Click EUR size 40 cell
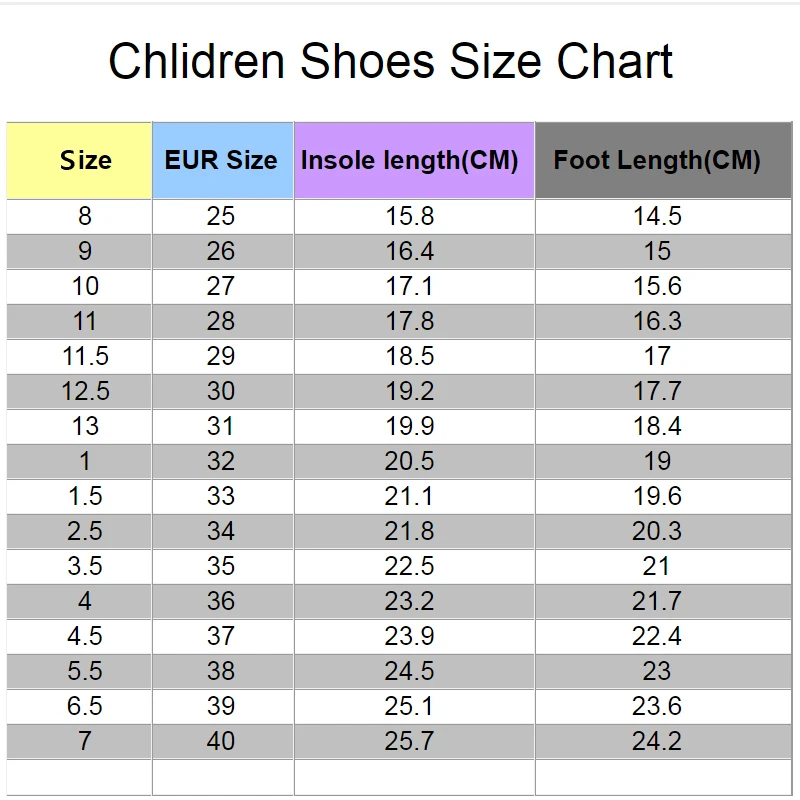The image size is (800, 800). click(221, 741)
